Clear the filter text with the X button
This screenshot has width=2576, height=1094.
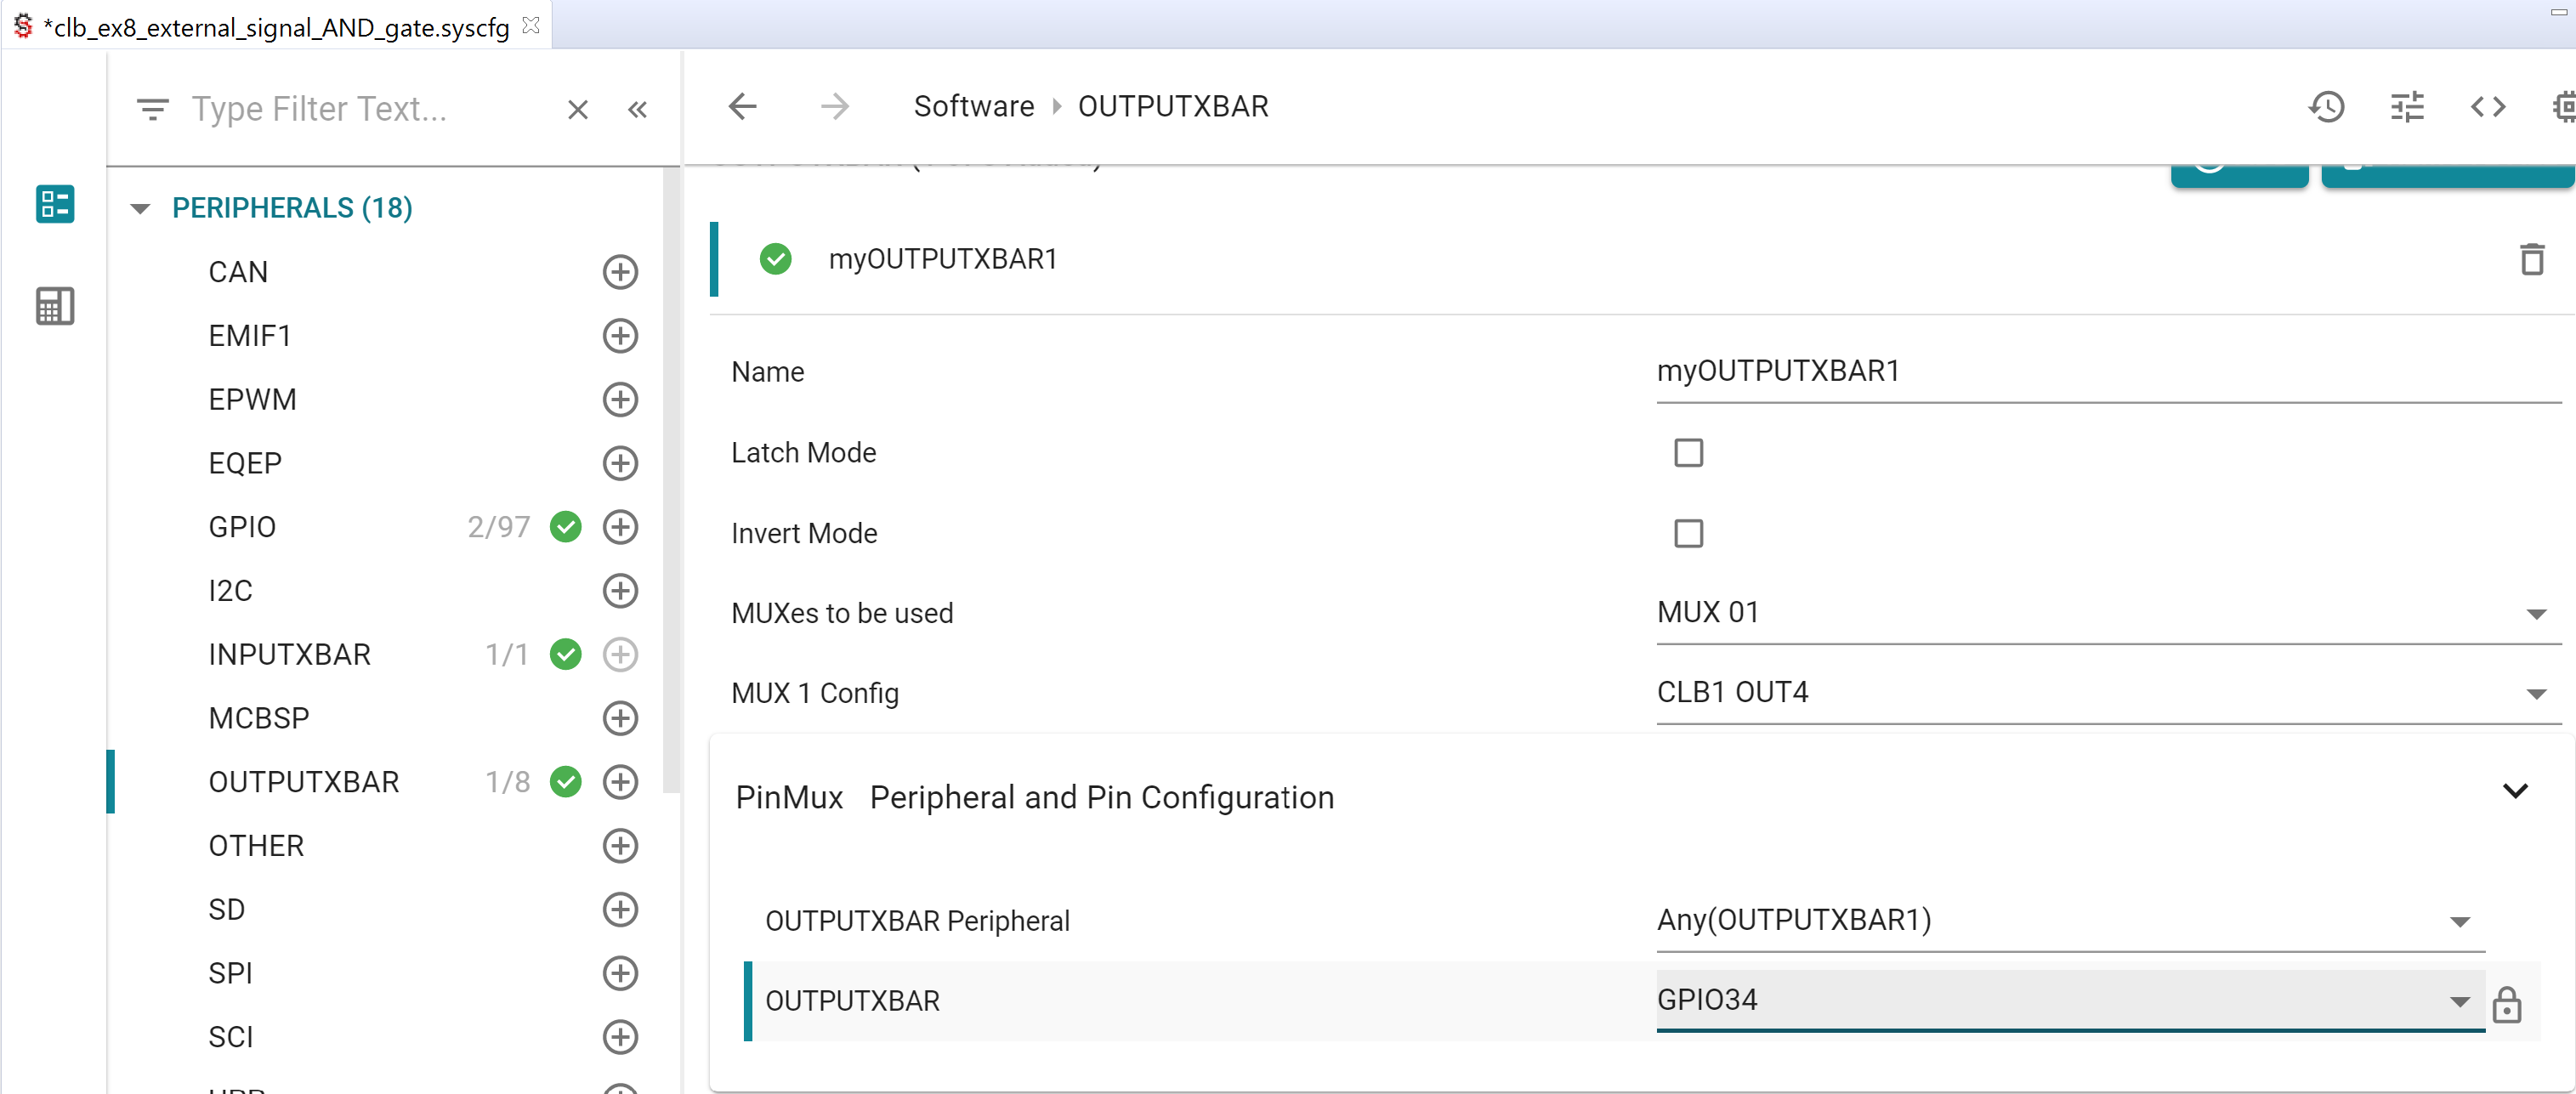pos(577,109)
